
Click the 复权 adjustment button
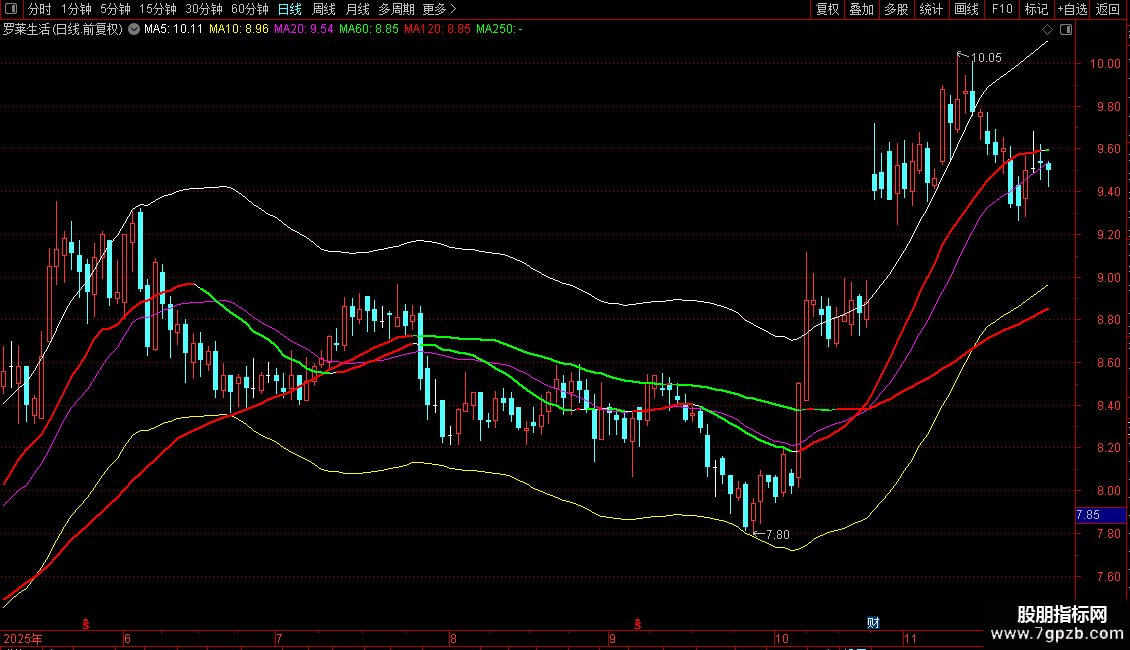[827, 9]
